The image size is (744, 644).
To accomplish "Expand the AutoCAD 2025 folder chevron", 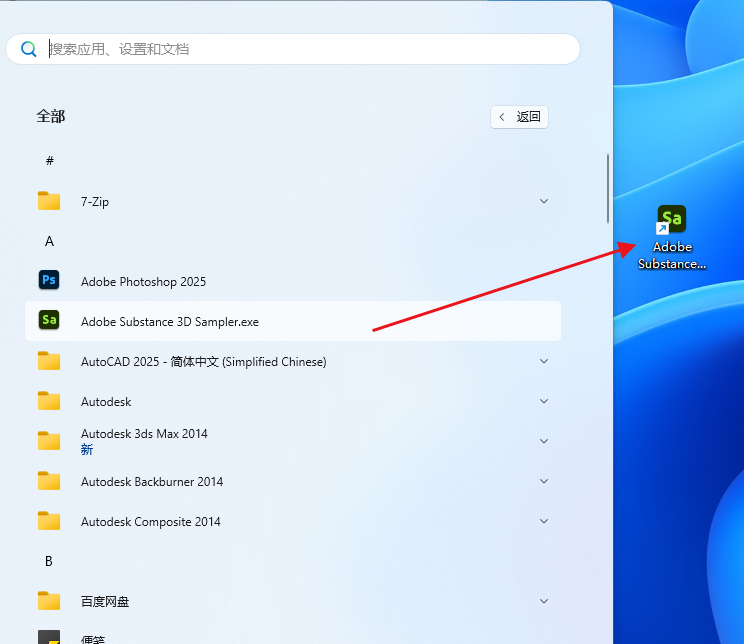I will tap(544, 361).
